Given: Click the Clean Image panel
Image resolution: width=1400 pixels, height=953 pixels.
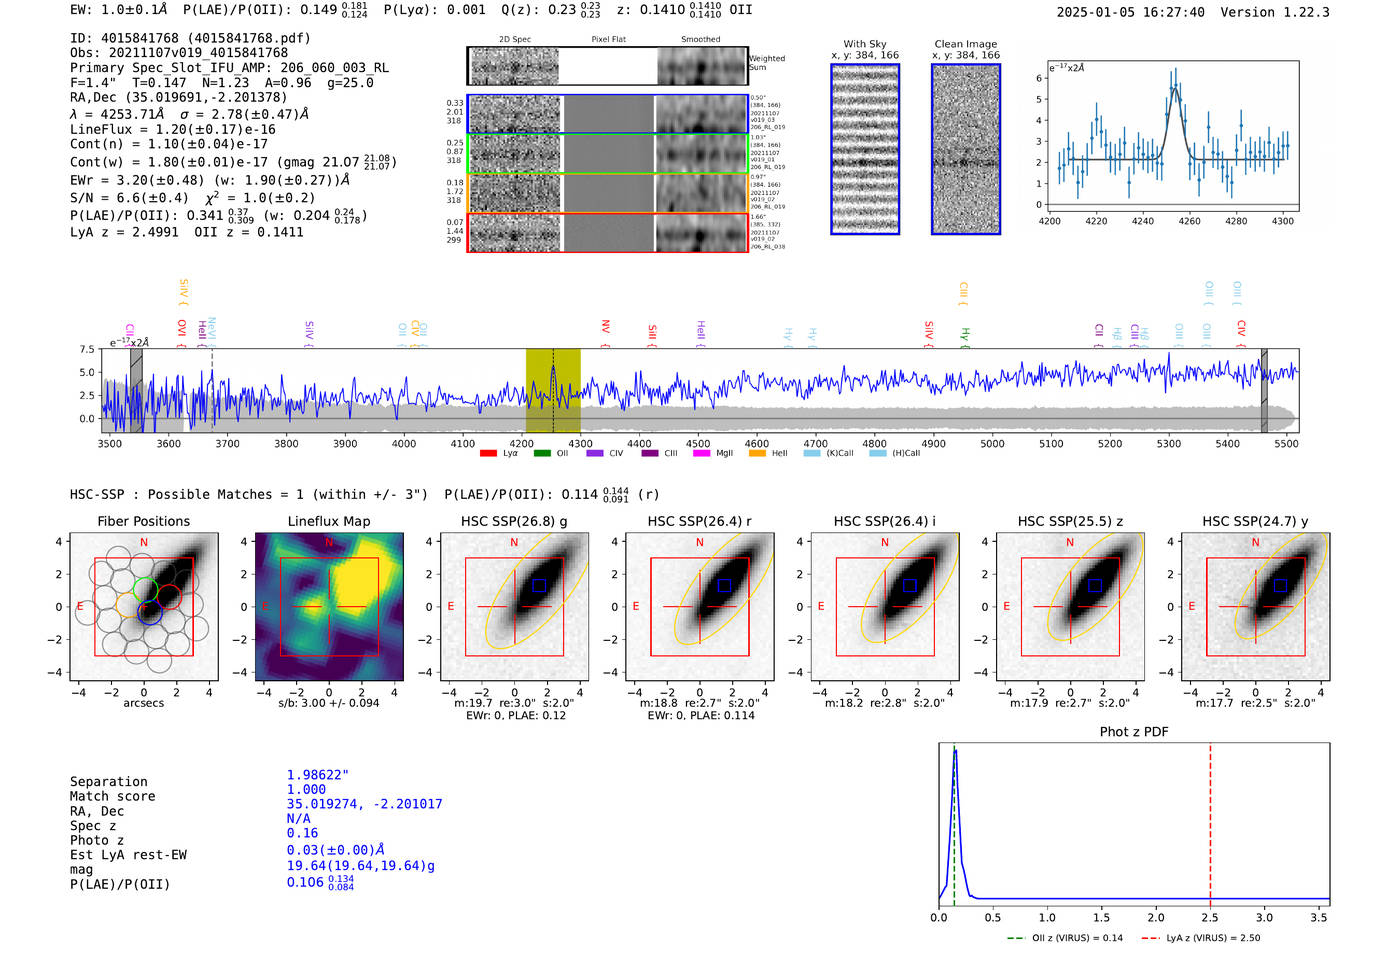Looking at the screenshot, I should 966,149.
